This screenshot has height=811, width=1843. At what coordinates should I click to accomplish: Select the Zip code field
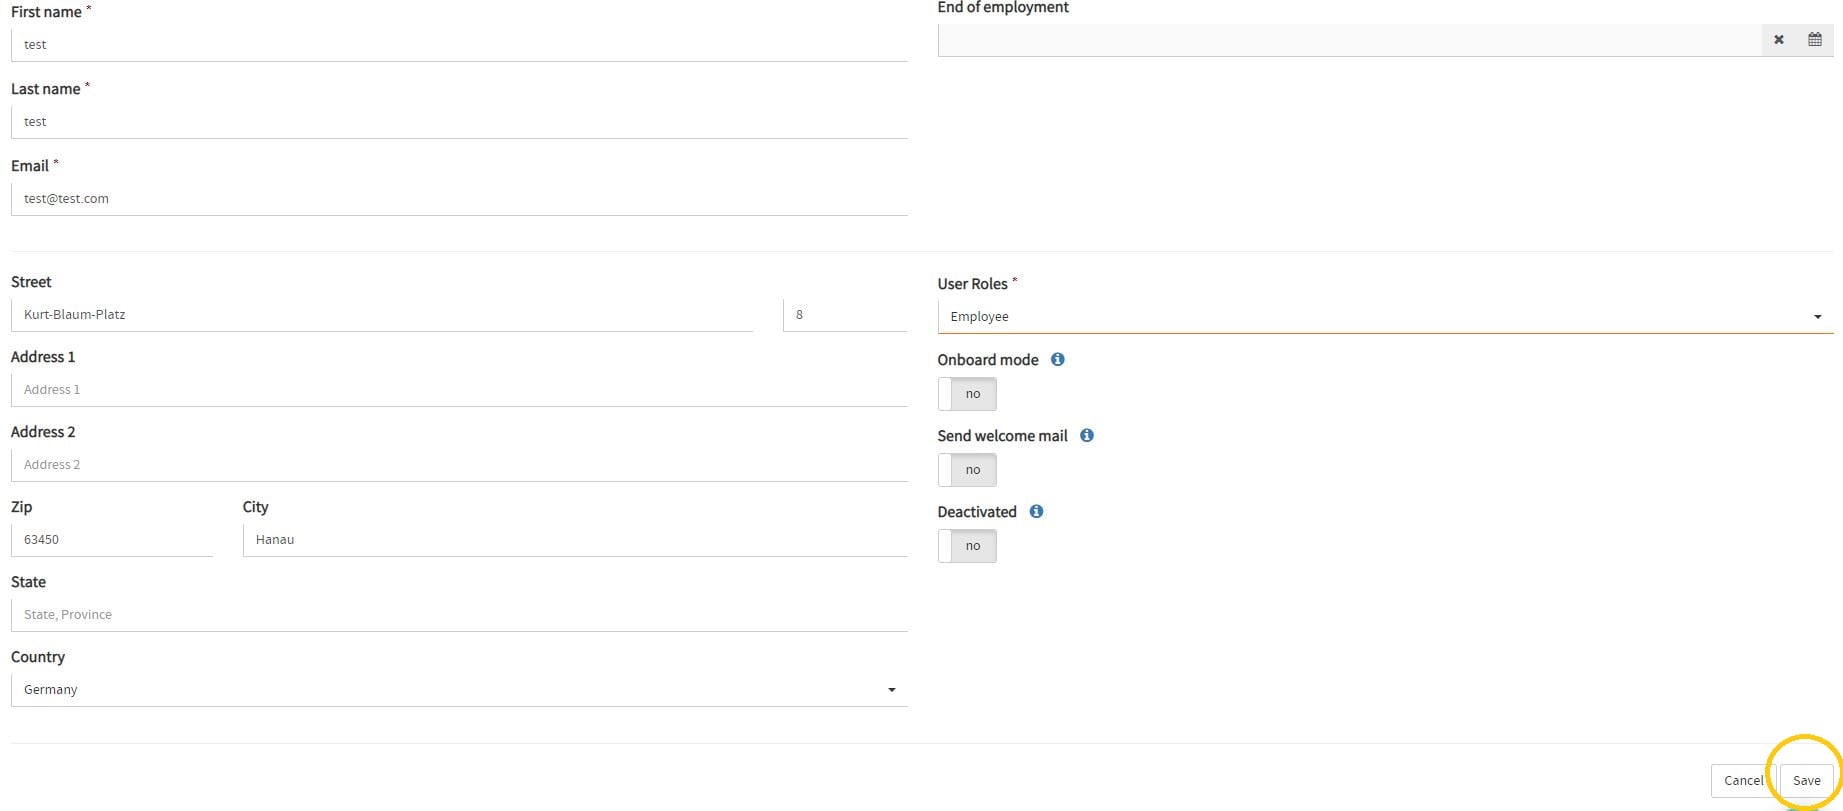tap(112, 540)
